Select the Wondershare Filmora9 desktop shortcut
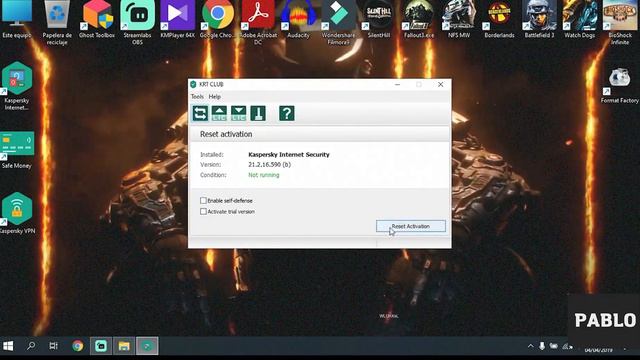The height and width of the screenshot is (360, 640). point(338,22)
